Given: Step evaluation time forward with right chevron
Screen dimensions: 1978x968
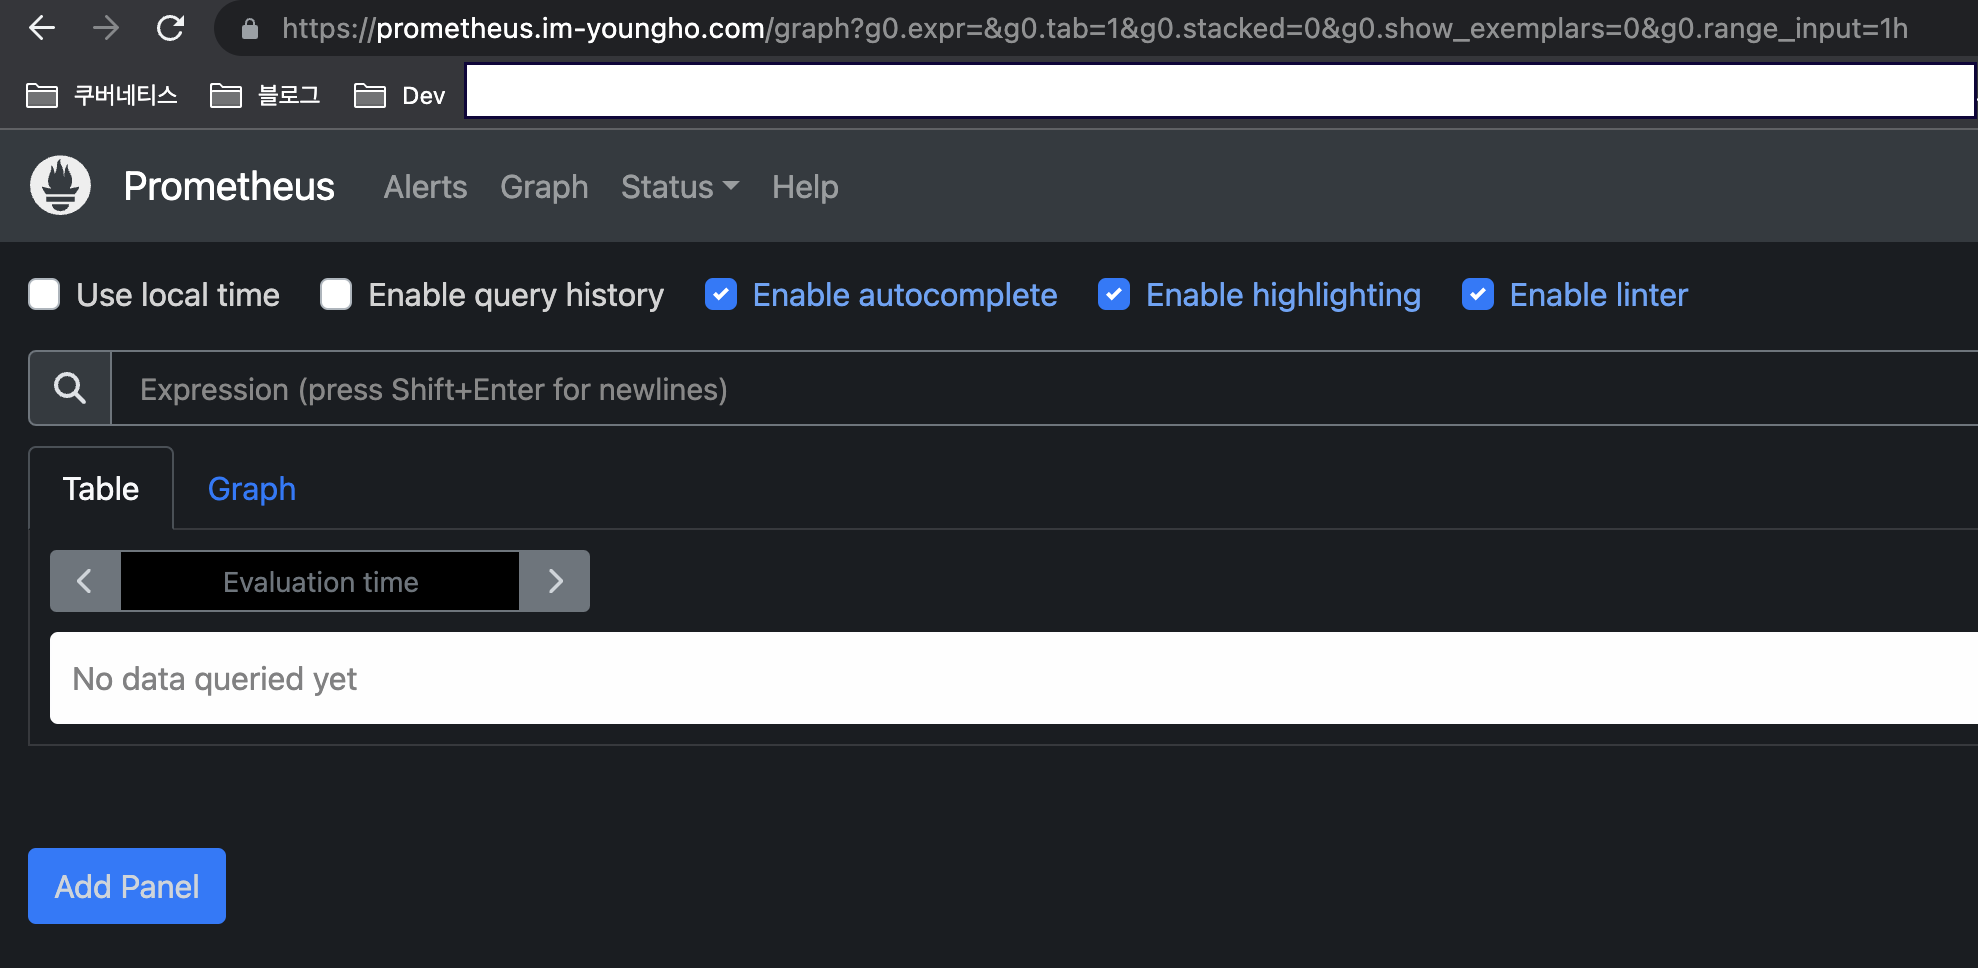Looking at the screenshot, I should [x=555, y=581].
